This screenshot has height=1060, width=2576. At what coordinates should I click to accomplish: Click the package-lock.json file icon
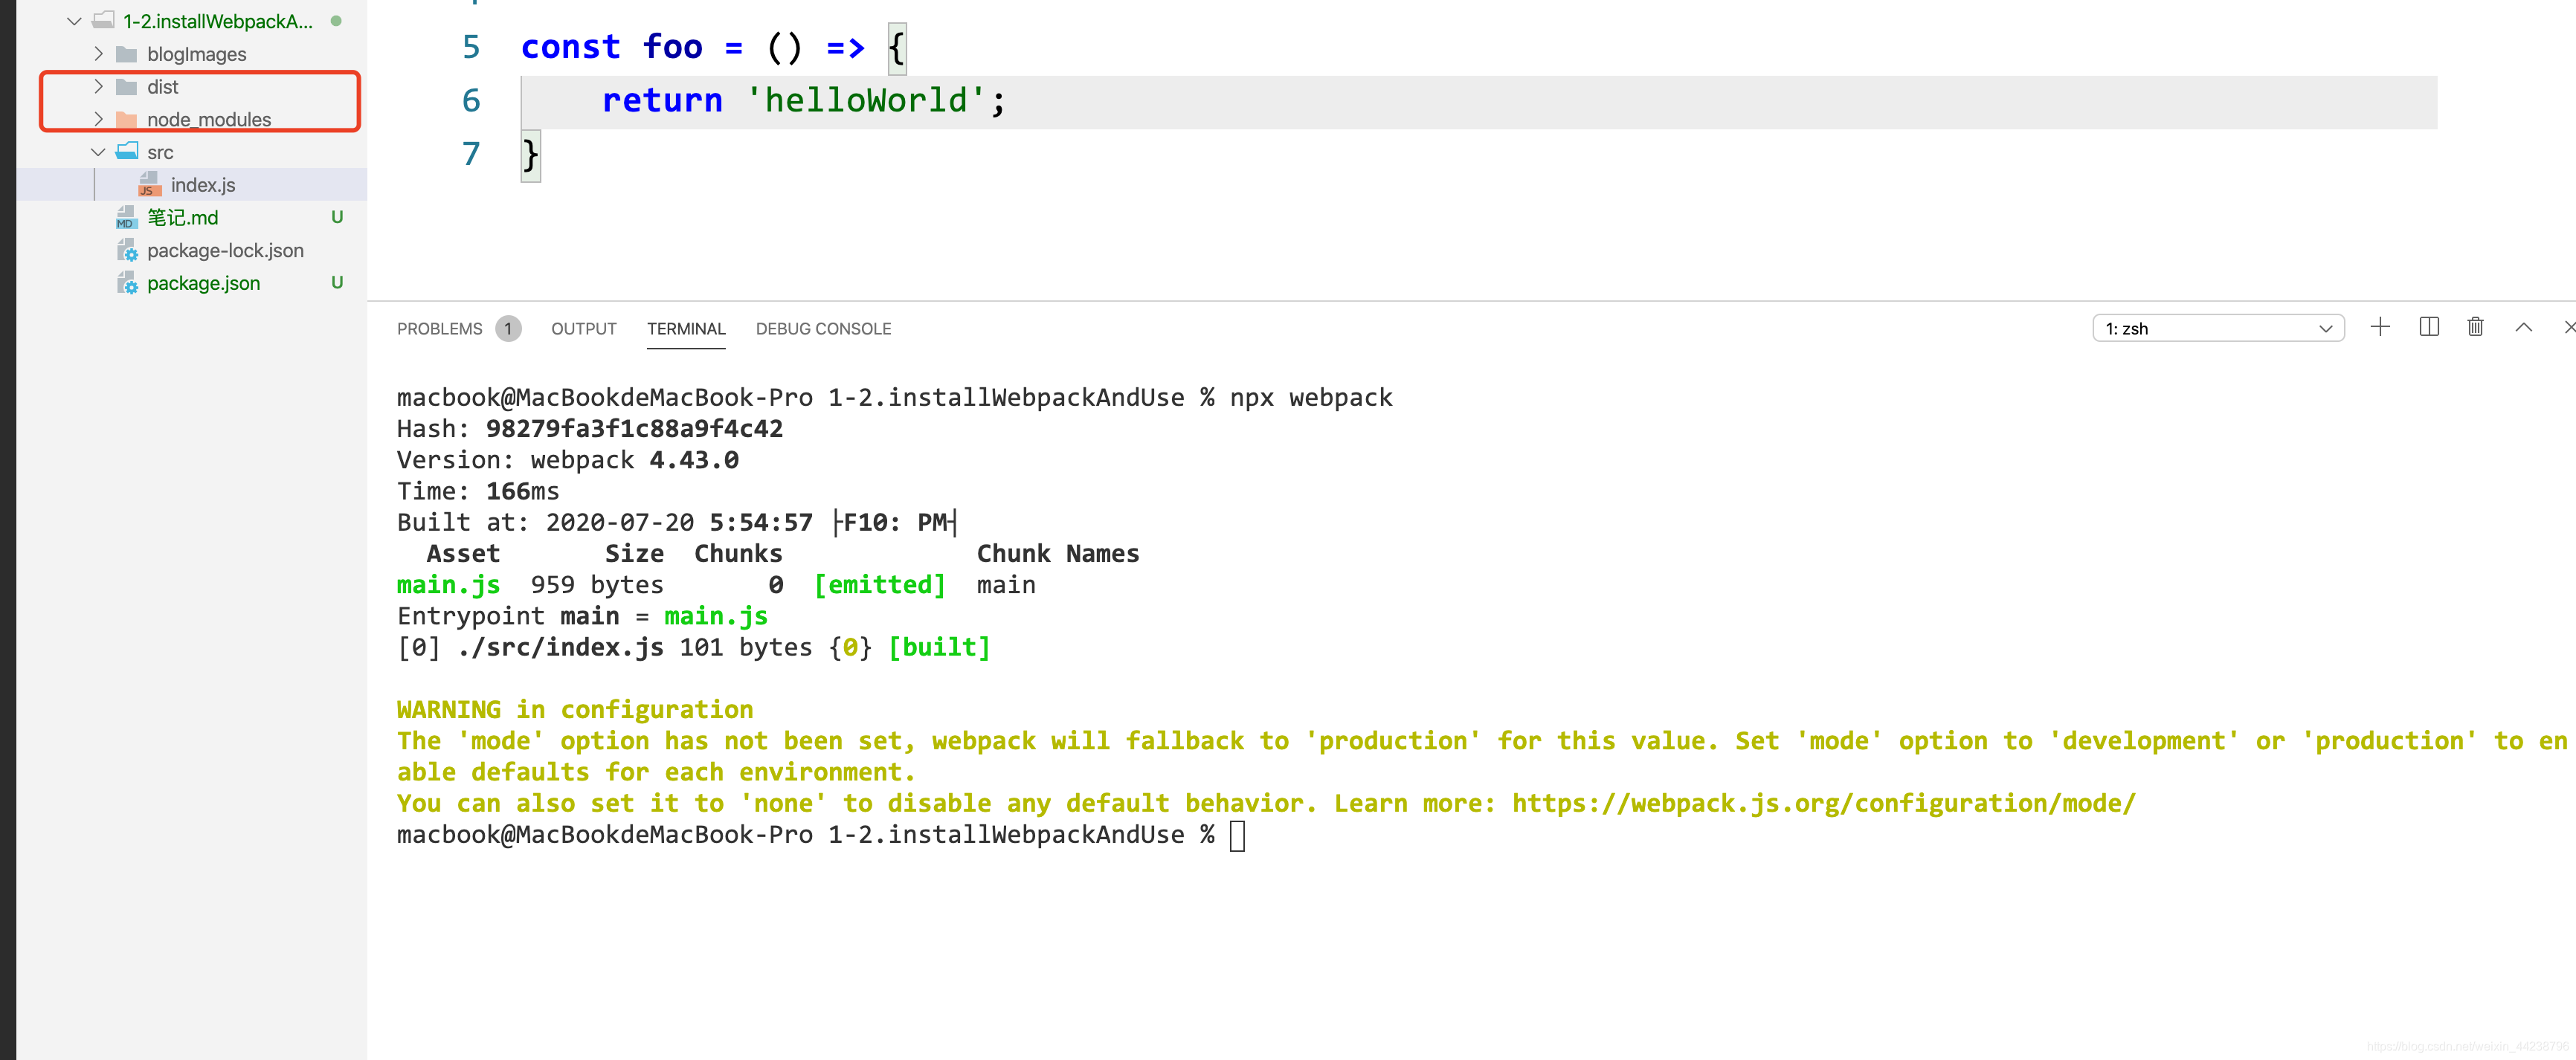(x=127, y=250)
